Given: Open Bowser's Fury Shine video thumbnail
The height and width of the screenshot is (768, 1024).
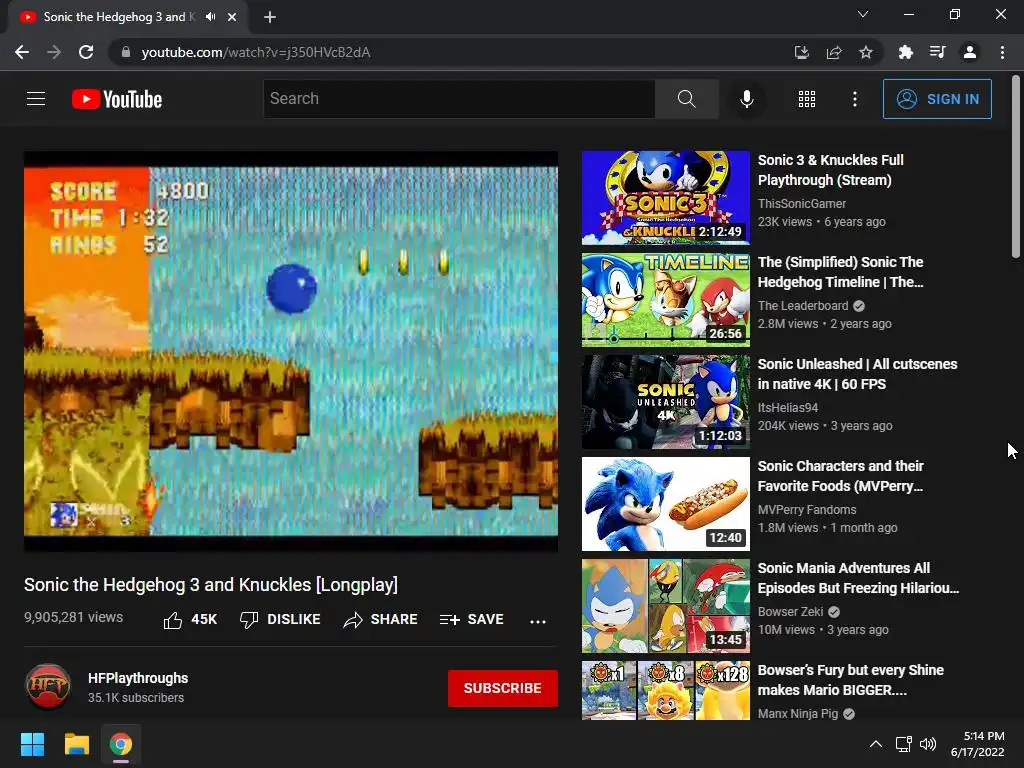Looking at the screenshot, I should 665,690.
